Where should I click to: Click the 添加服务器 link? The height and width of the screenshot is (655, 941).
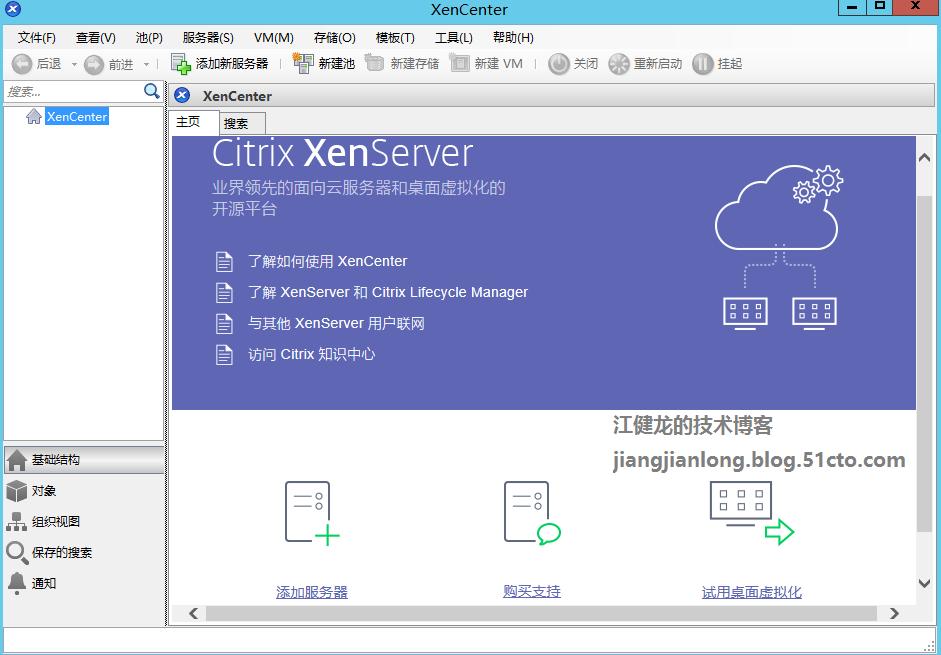pyautogui.click(x=311, y=593)
